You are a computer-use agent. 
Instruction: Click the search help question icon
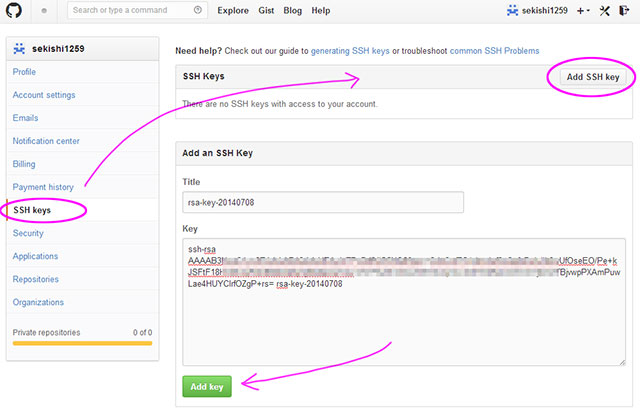(198, 10)
